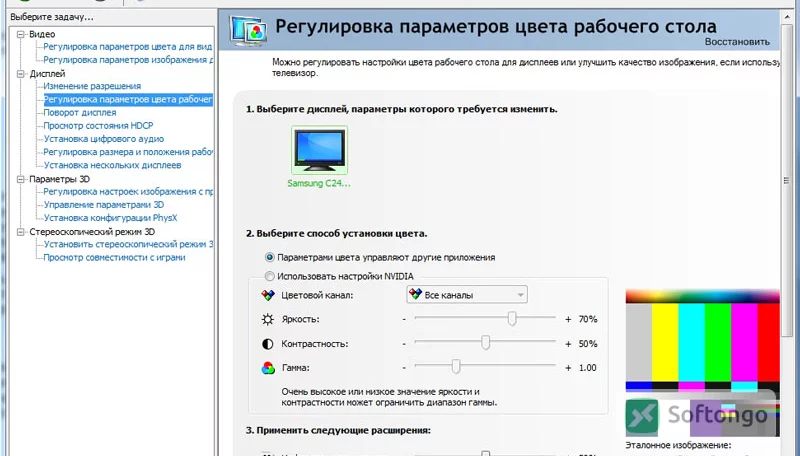800x456 pixels.
Task: Open 'Просмотр совместимости с играми' task
Action: click(114, 258)
